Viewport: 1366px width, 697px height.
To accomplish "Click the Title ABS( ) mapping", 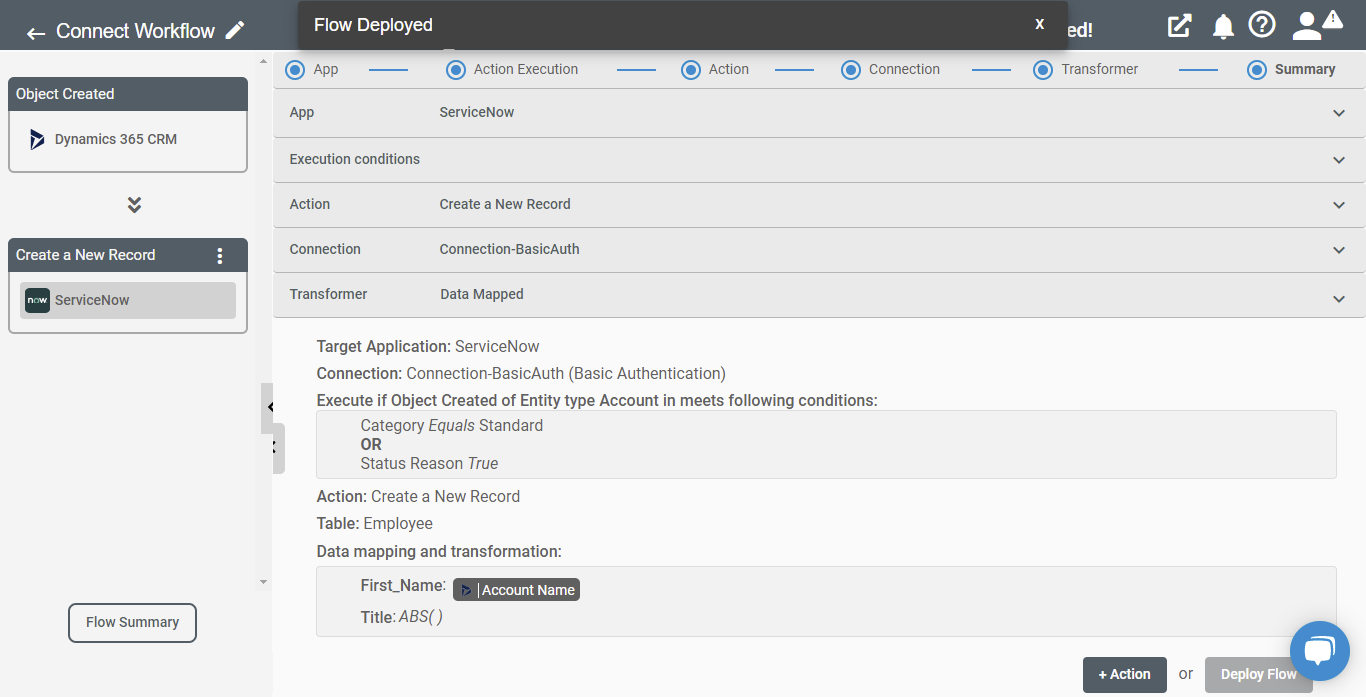I will coord(402,617).
